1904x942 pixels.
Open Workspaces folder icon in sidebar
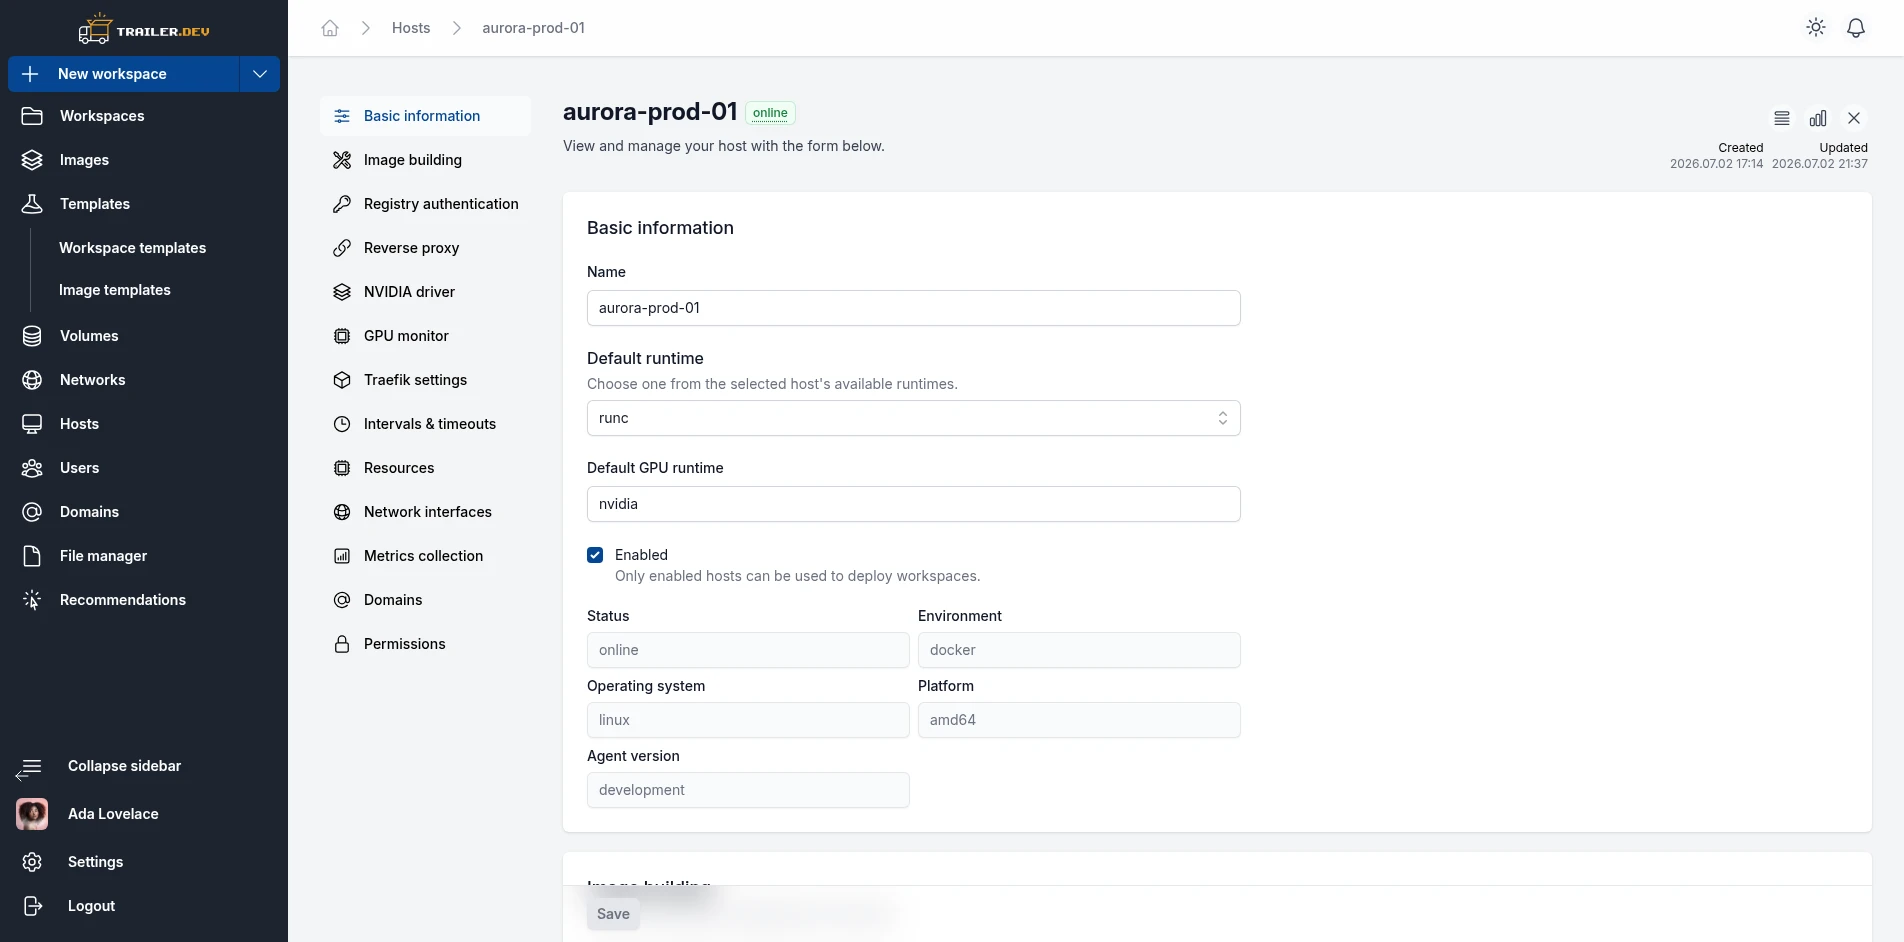32,116
